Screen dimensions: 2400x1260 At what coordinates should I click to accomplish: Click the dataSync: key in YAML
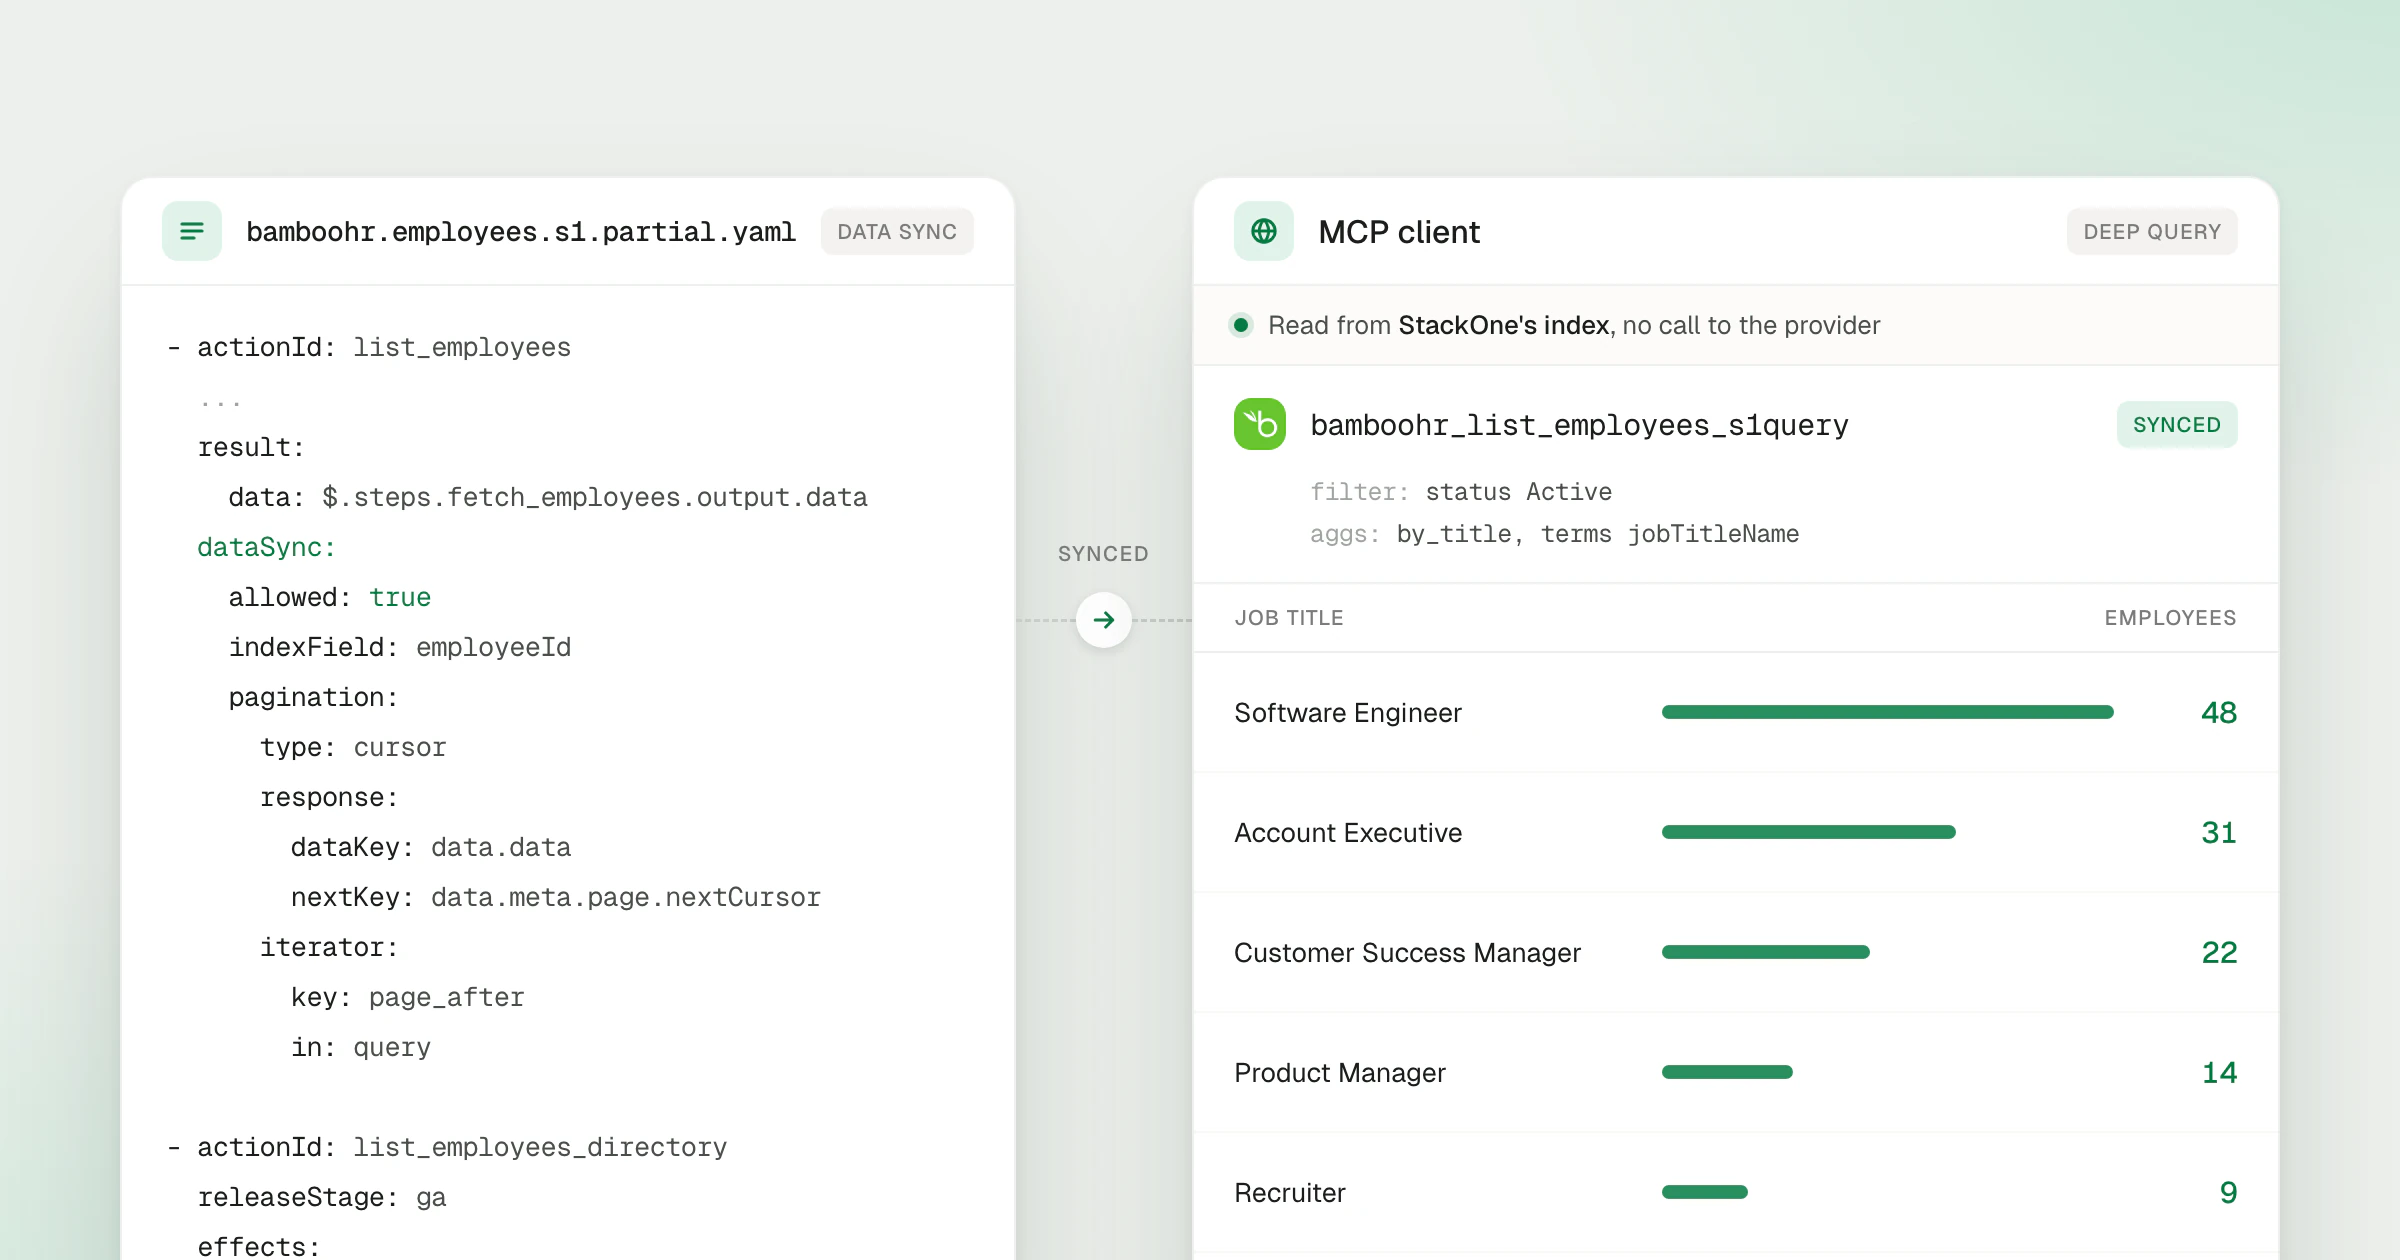click(x=266, y=547)
